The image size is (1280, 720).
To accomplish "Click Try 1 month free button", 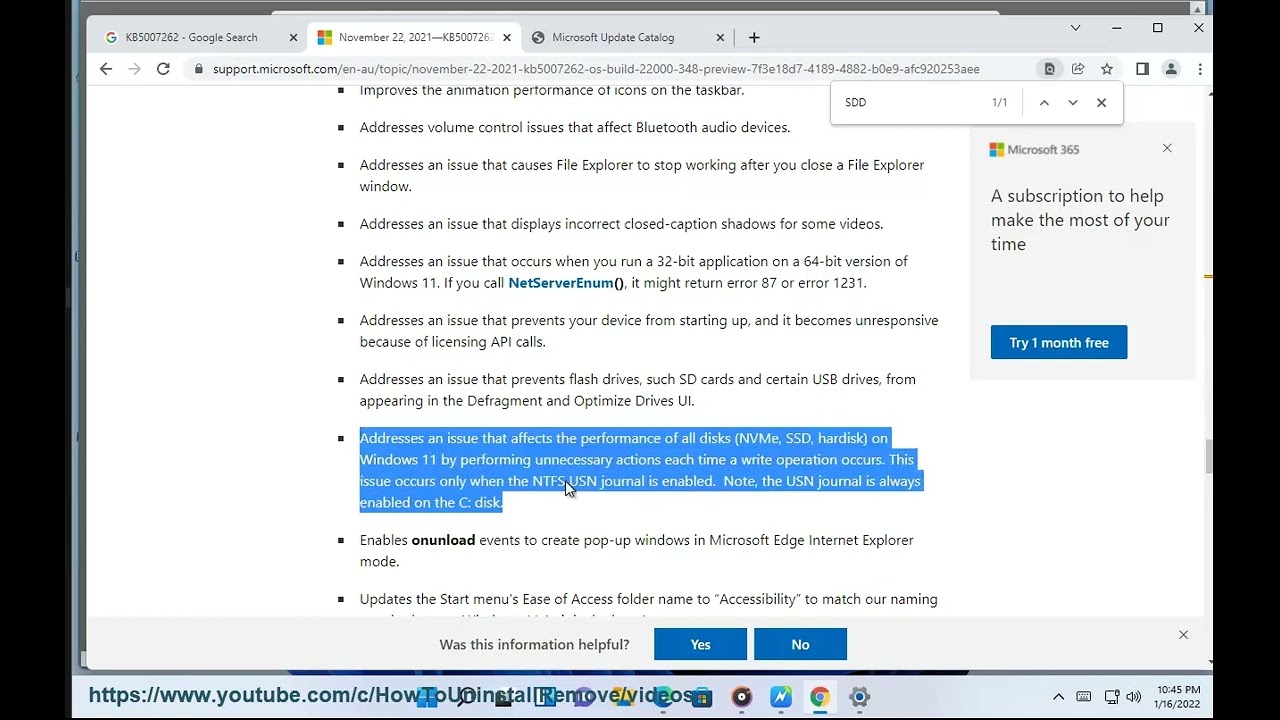I will pyautogui.click(x=1059, y=342).
